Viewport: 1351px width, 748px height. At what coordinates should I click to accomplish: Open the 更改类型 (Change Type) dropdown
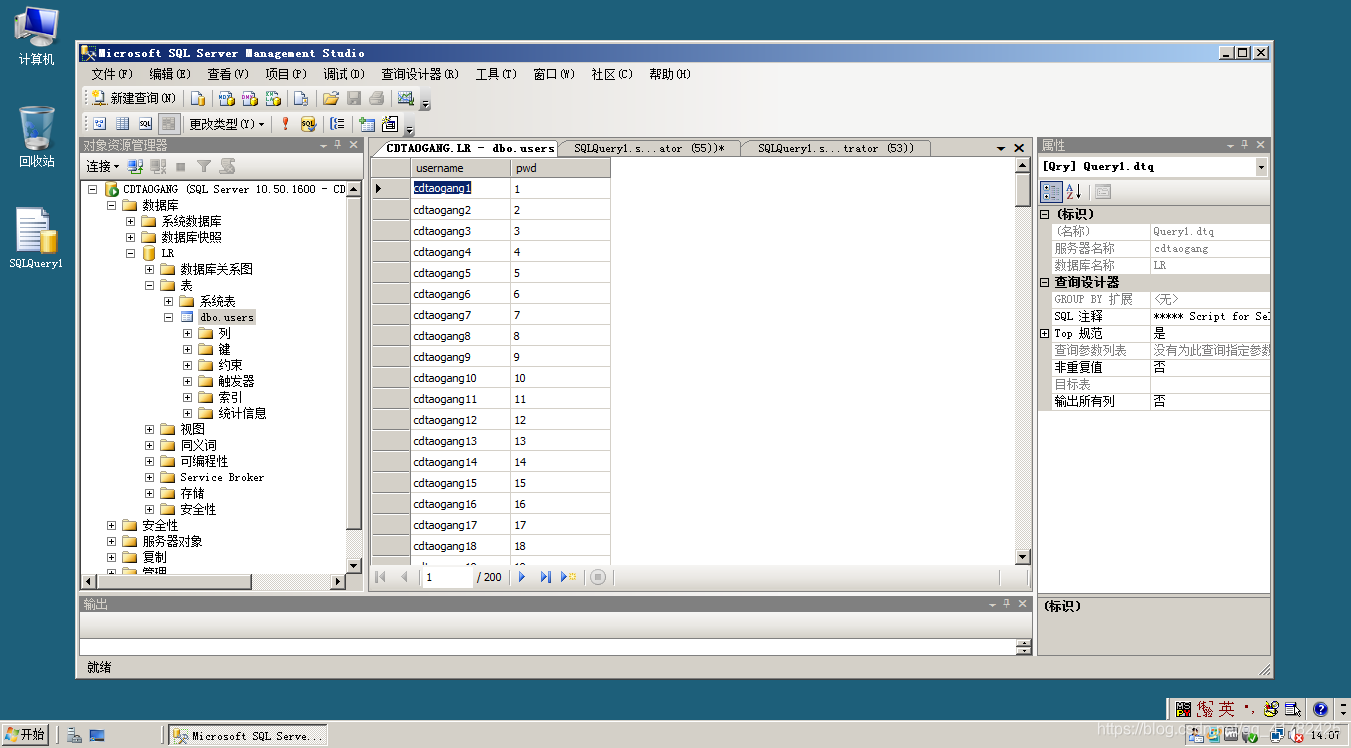[227, 124]
